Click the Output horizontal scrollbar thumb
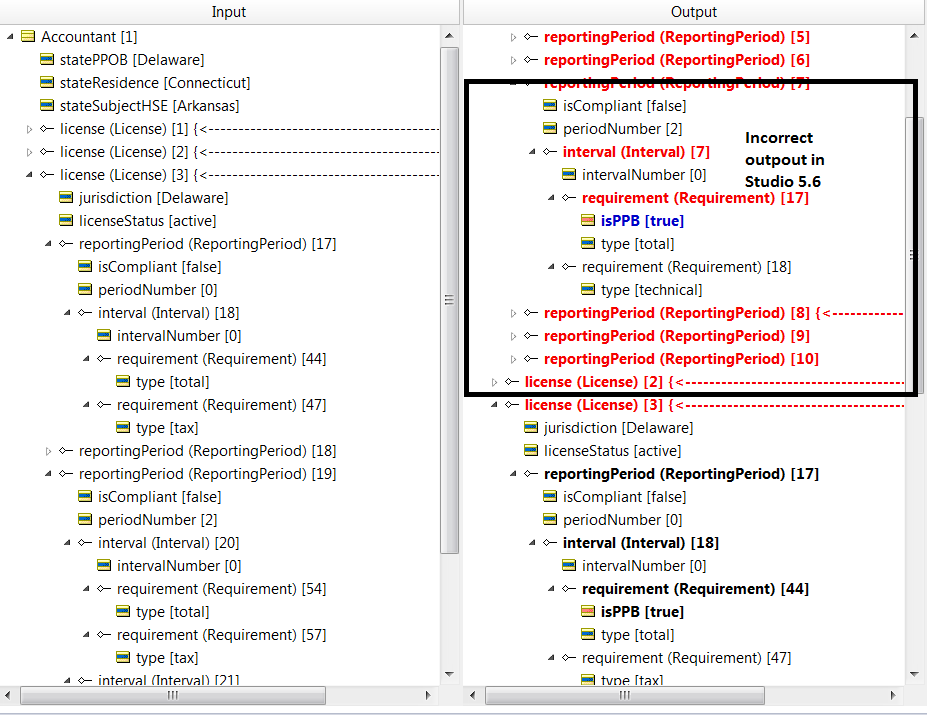The image size is (927, 715). click(x=625, y=695)
